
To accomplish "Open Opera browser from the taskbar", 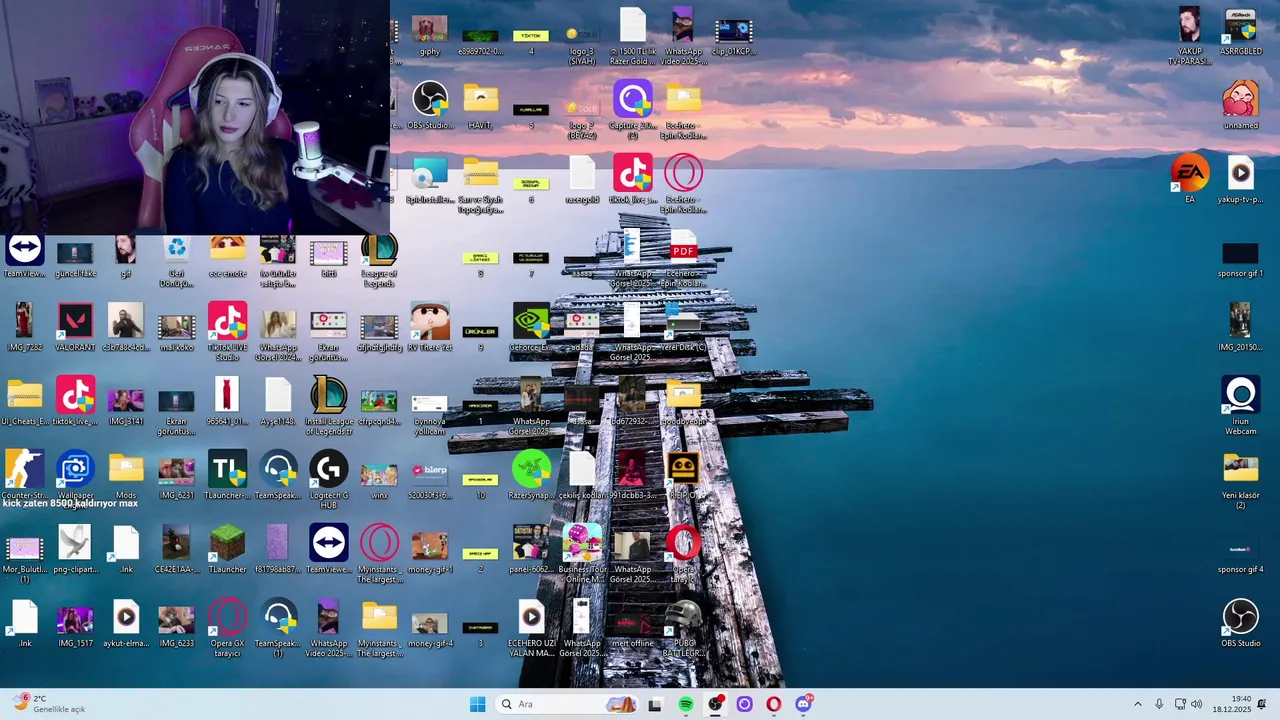I will pyautogui.click(x=773, y=704).
